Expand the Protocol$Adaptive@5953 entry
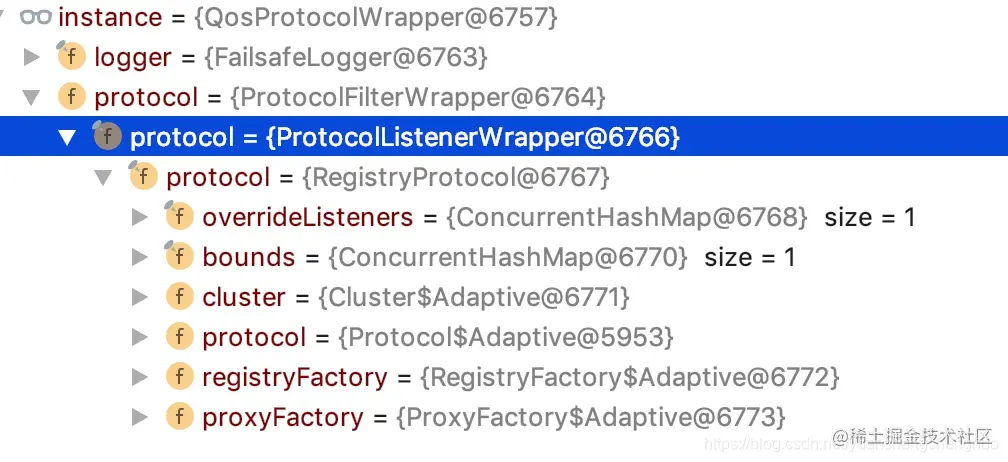Viewport: 1008px width, 462px height. tap(140, 337)
